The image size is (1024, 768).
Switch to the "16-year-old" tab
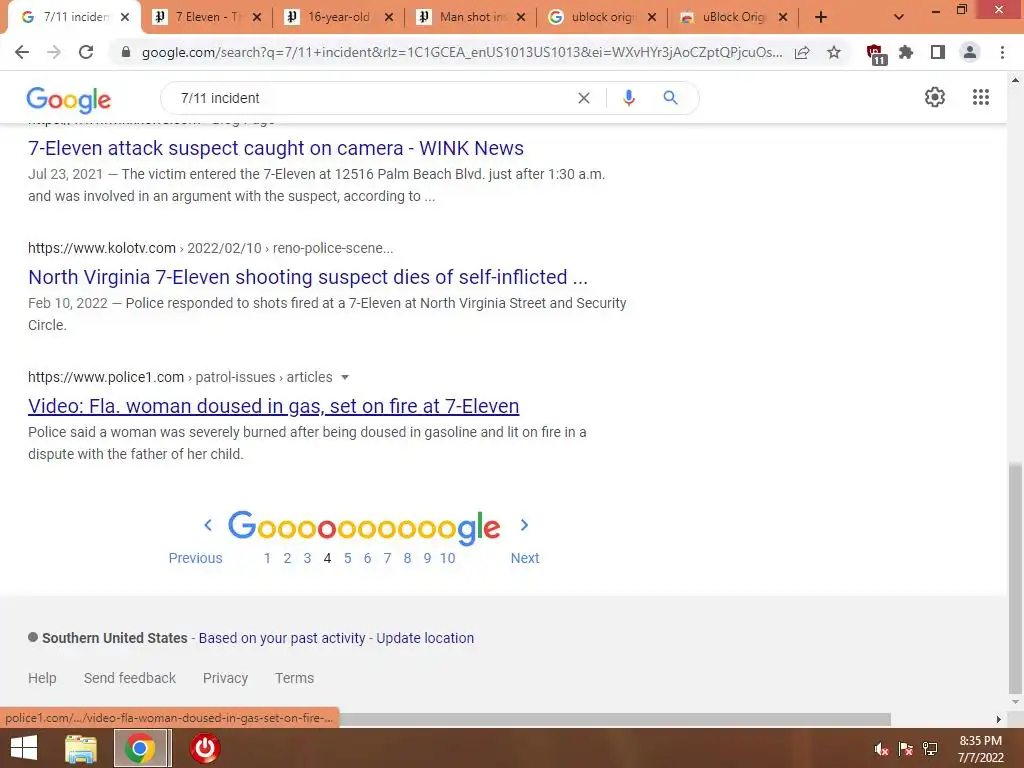[338, 17]
